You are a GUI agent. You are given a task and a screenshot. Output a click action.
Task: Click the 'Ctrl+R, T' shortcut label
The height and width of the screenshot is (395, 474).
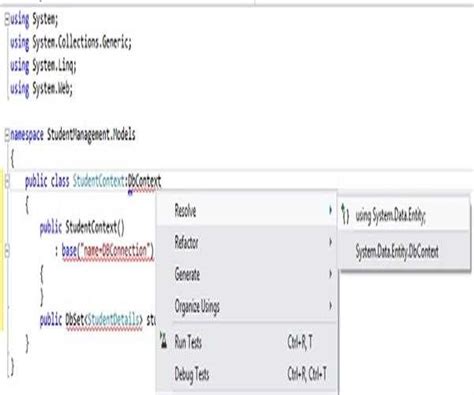click(300, 342)
